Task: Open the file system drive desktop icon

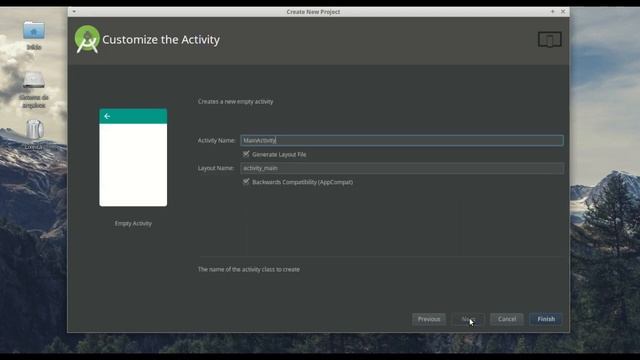Action: pos(34,80)
